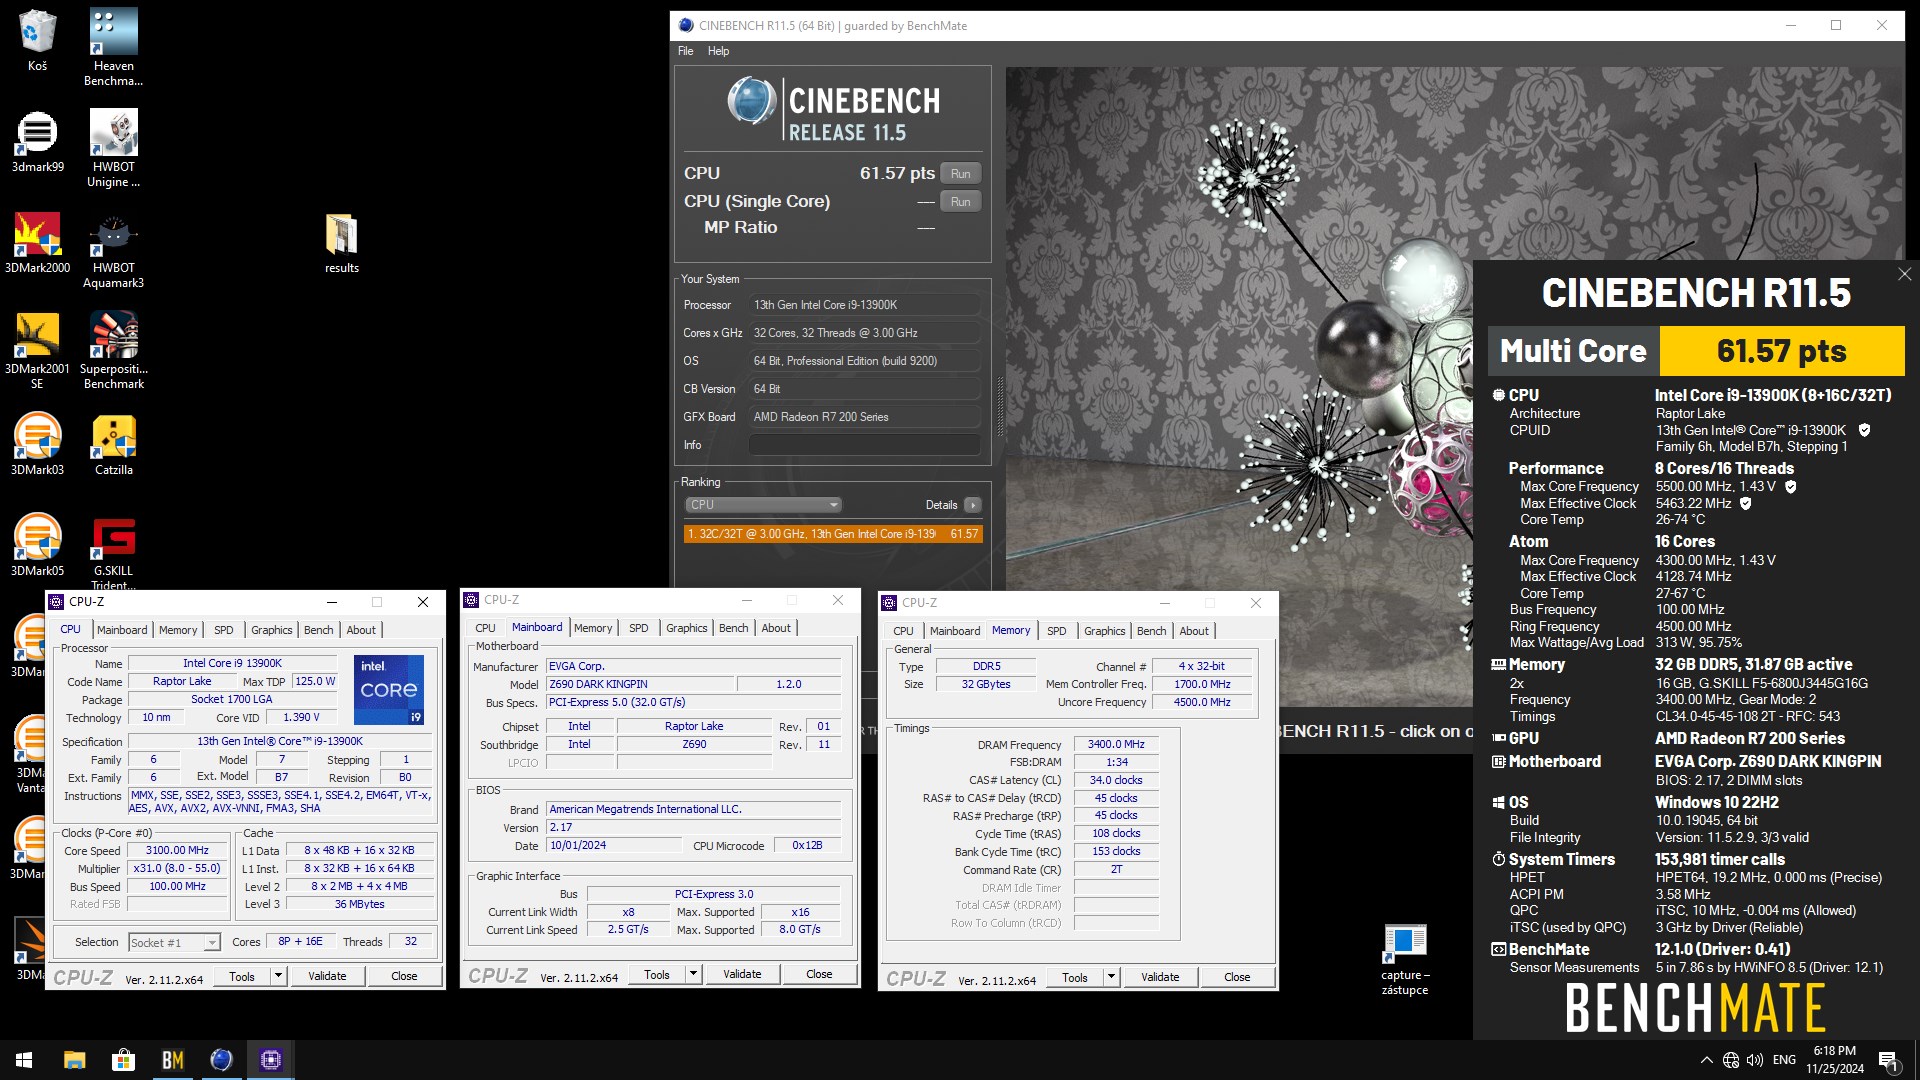Screen dimensions: 1920x1080
Task: Click the Ranking Details arrow button
Action: [x=972, y=505]
